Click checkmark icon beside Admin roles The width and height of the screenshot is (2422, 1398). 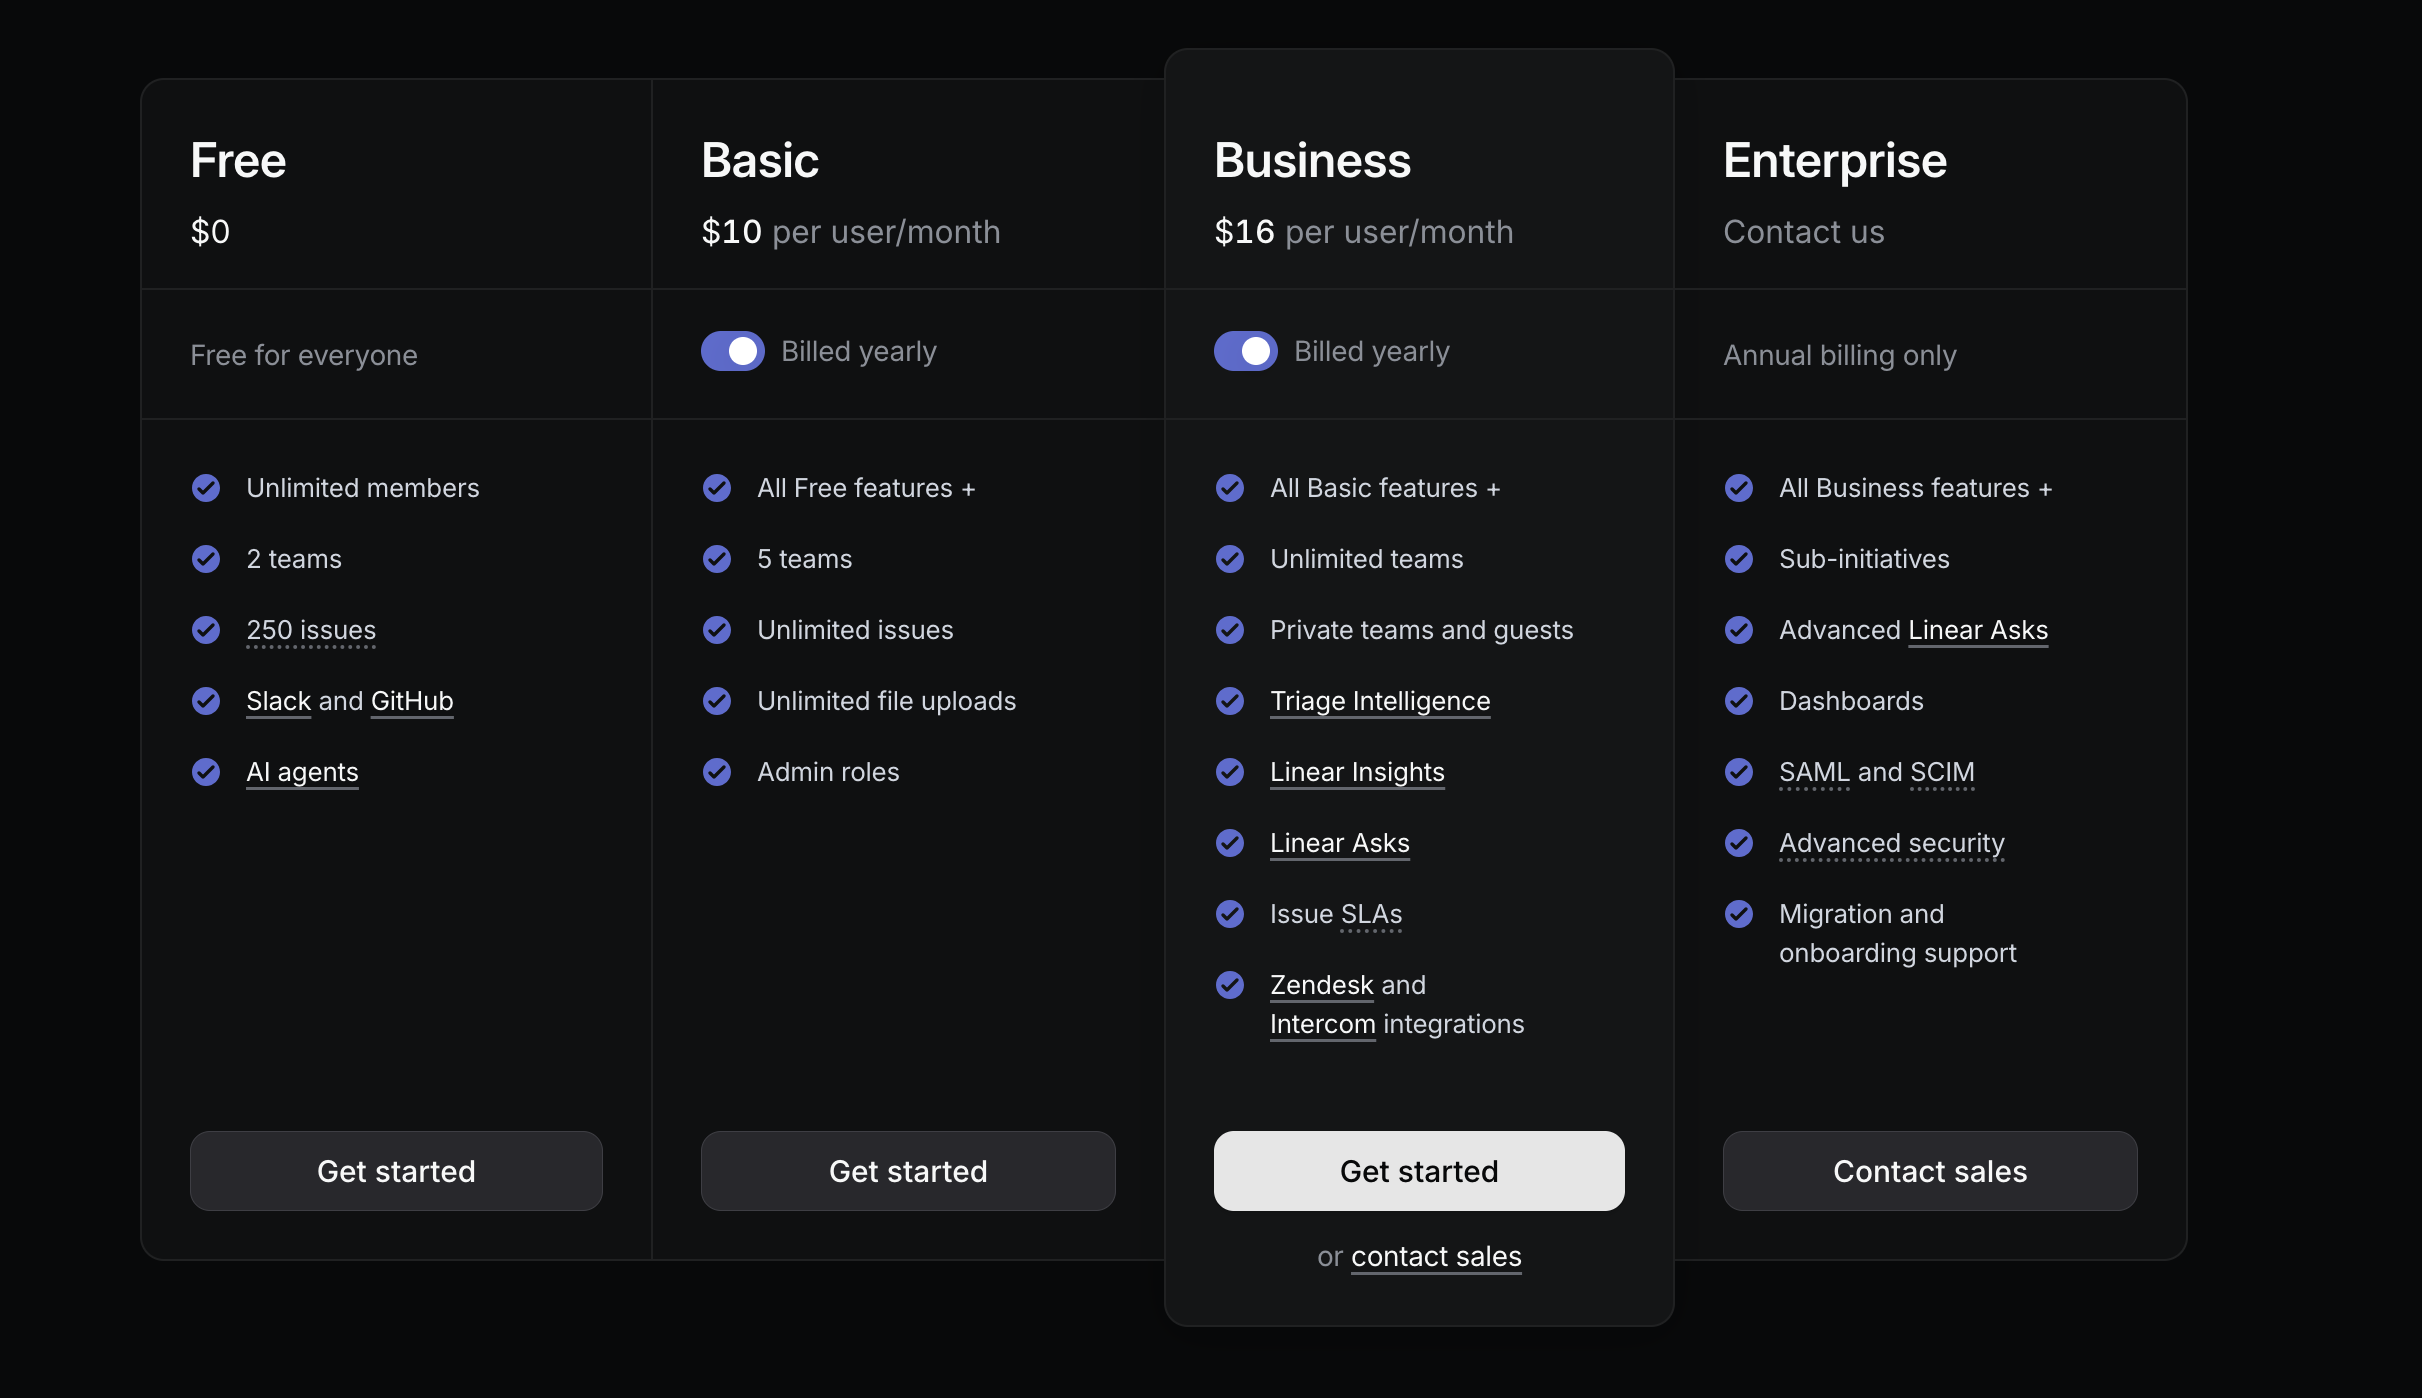pos(717,772)
